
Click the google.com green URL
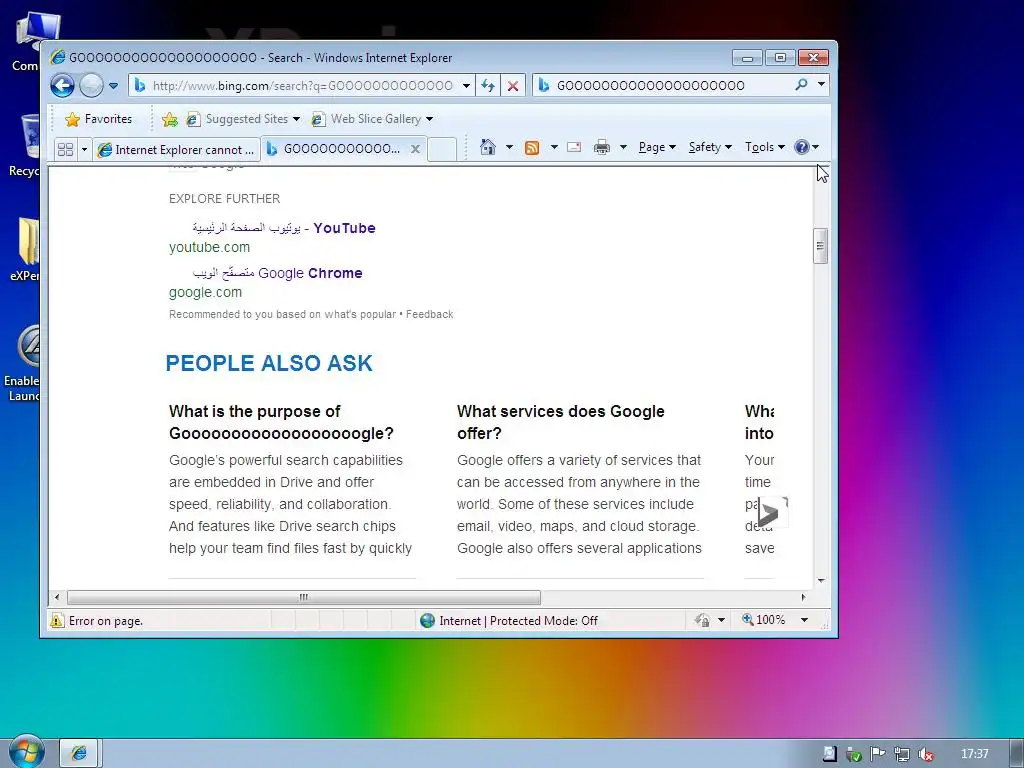pos(205,293)
